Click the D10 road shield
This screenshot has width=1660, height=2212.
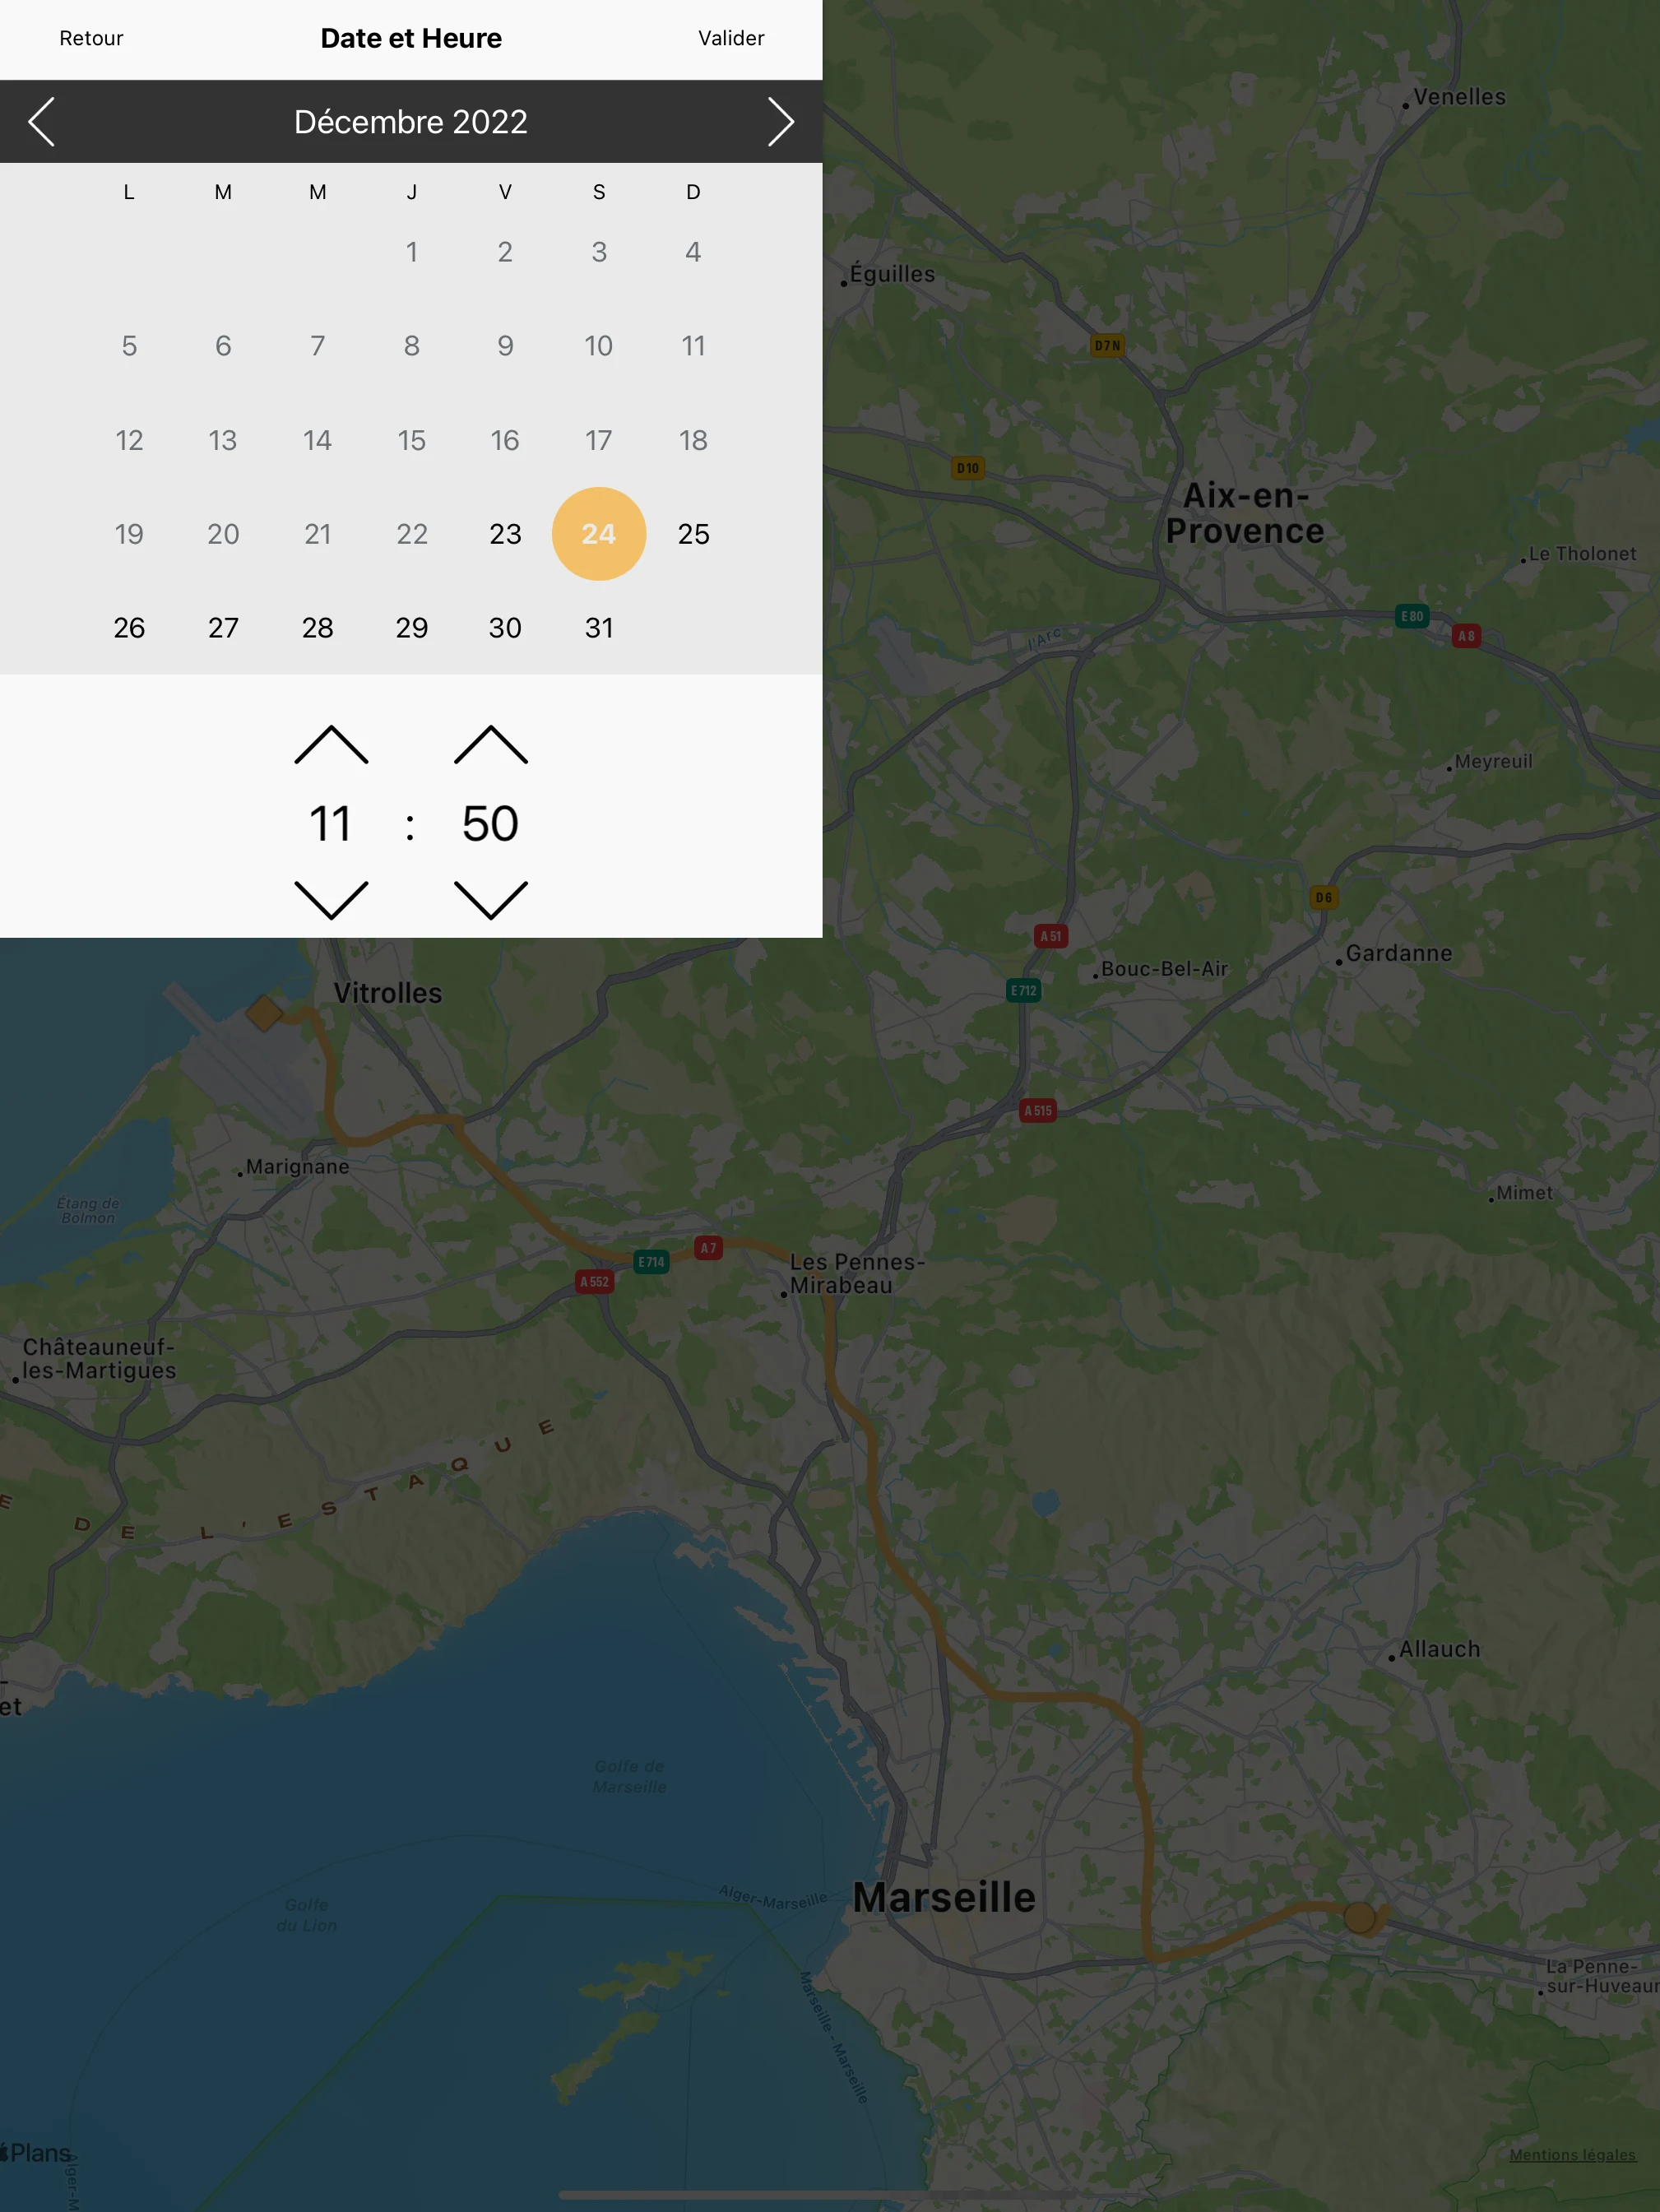coord(968,468)
